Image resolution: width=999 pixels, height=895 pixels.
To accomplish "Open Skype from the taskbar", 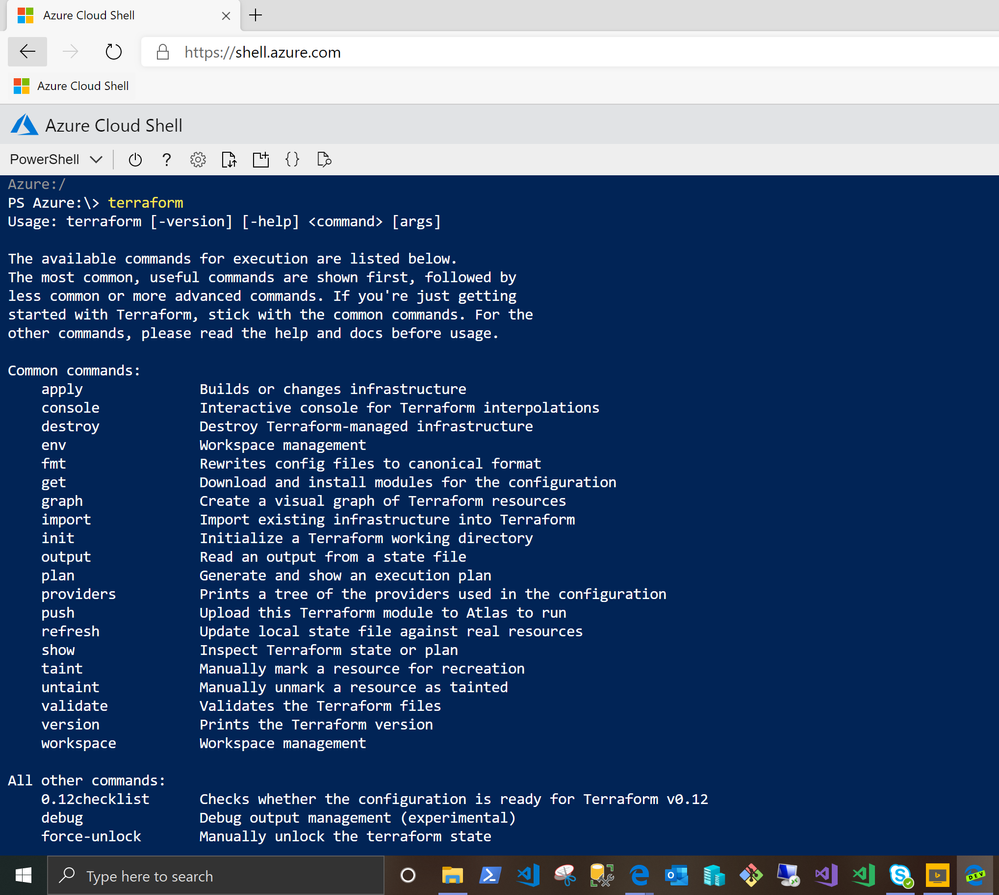I will point(900,876).
